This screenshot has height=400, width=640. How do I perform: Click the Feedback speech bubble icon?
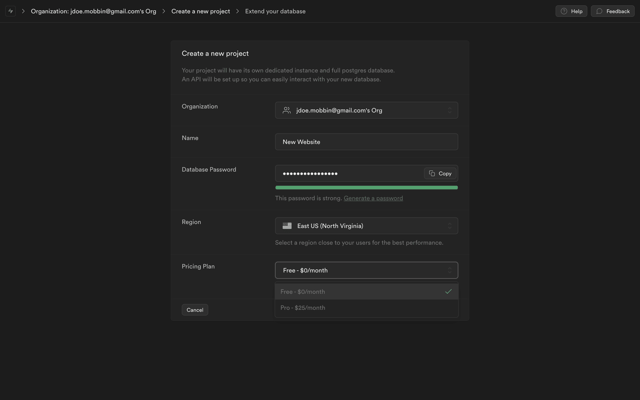coord(599,11)
